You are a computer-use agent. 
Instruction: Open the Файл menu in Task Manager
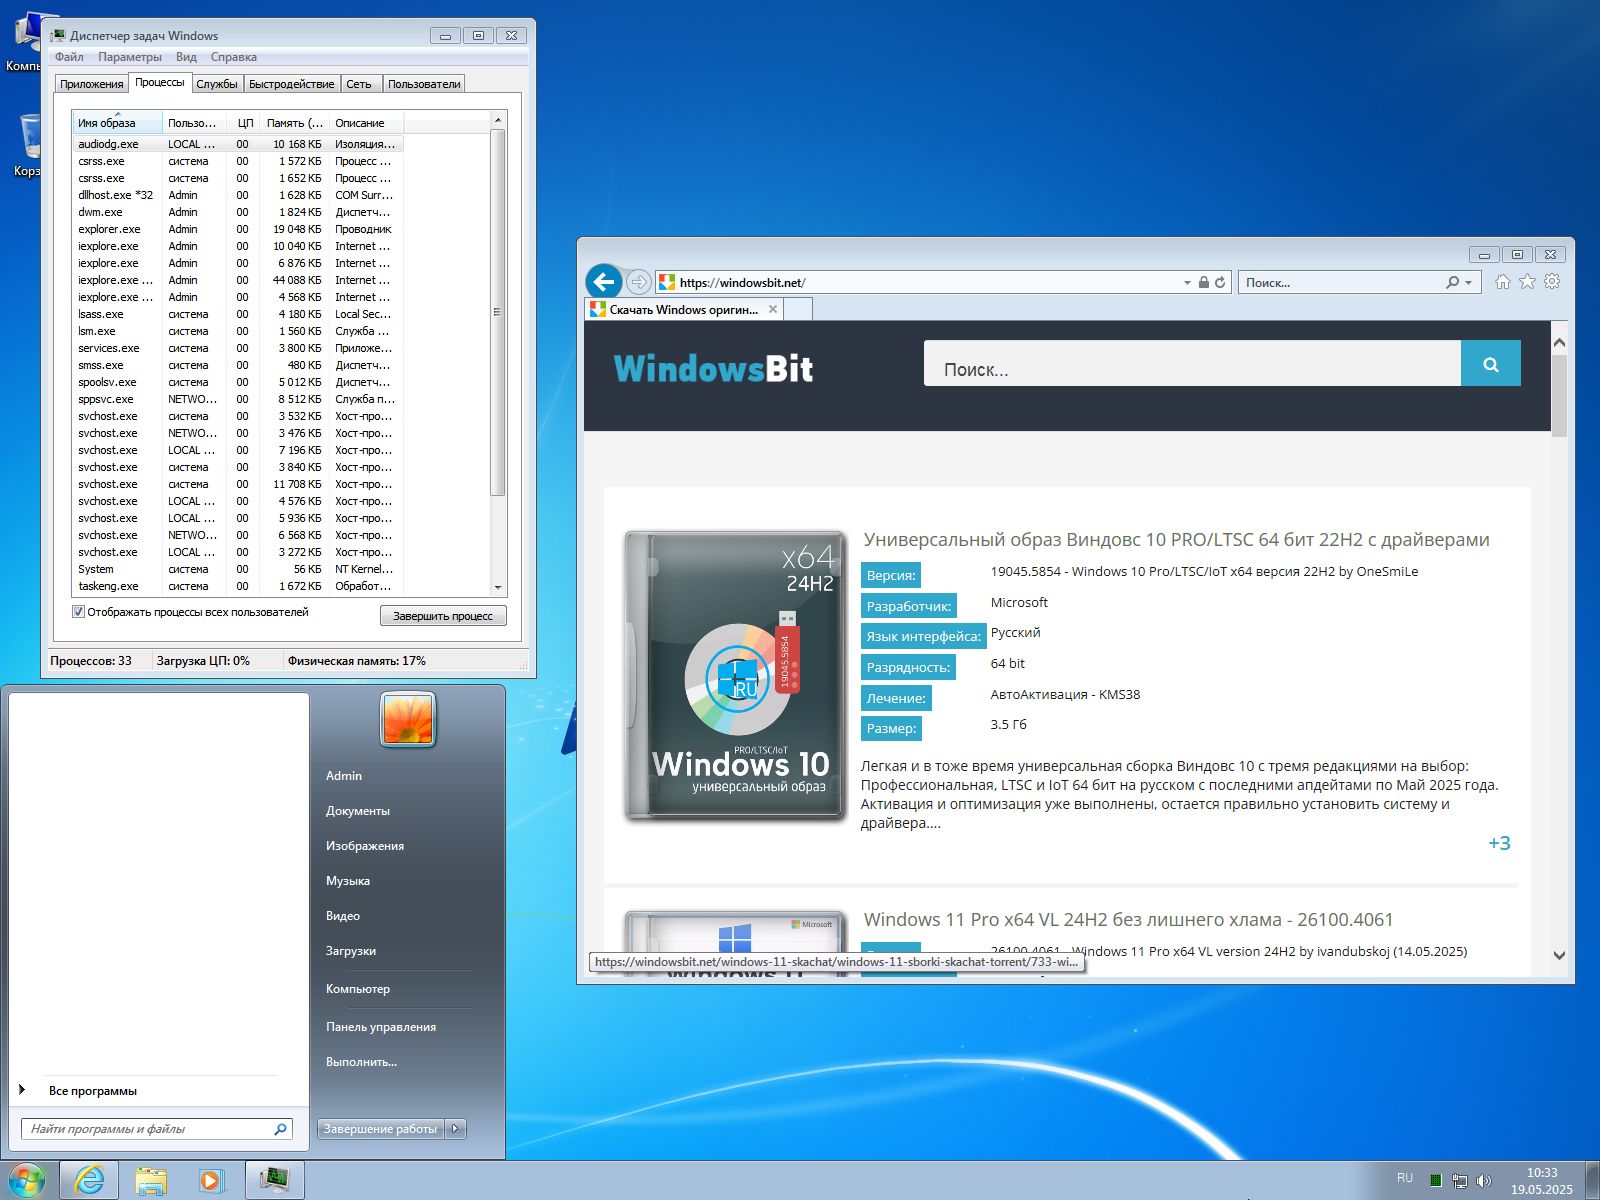pyautogui.click(x=69, y=57)
